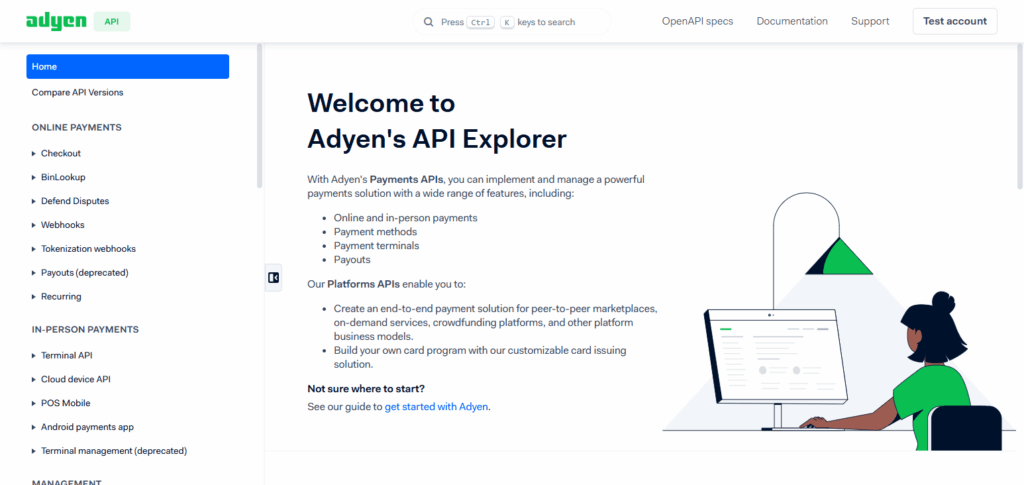1024x485 pixels.
Task: Expand the Cloud device API arrow
Action: [x=34, y=379]
